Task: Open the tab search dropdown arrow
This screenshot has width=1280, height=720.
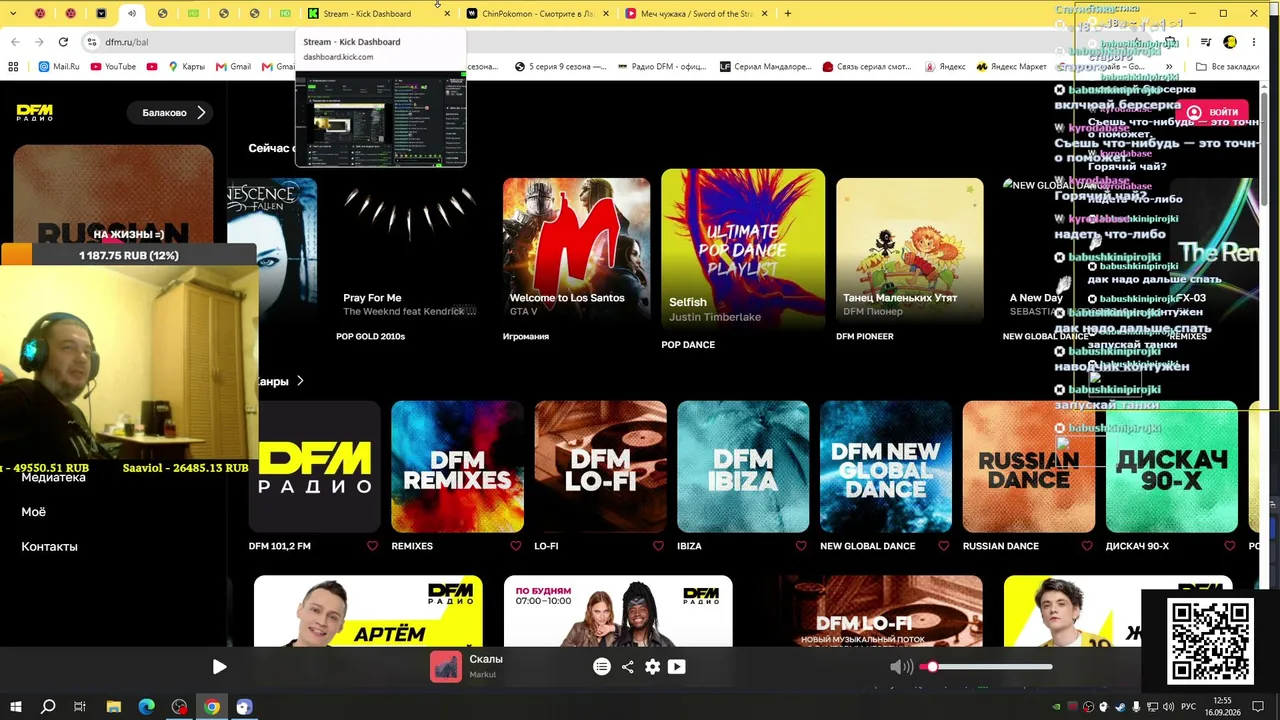Action: pos(13,14)
